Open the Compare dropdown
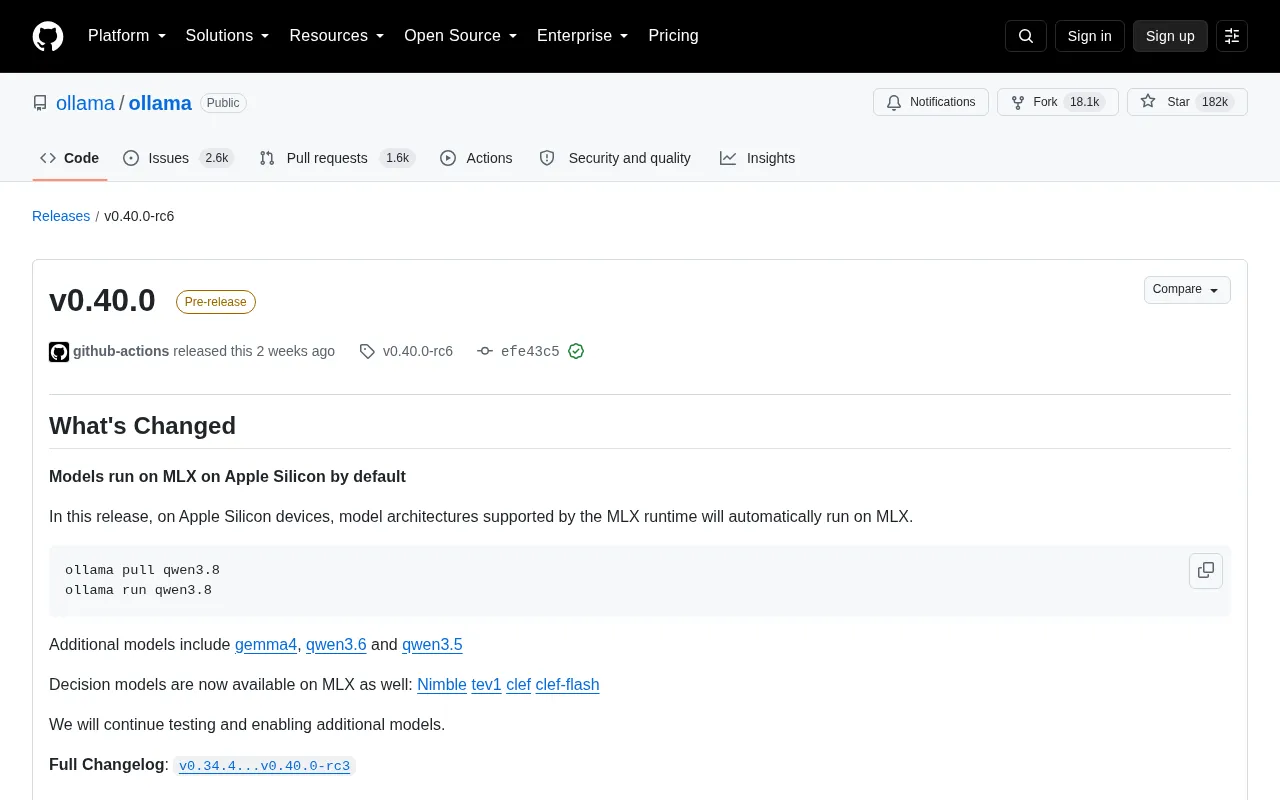 click(x=1187, y=290)
